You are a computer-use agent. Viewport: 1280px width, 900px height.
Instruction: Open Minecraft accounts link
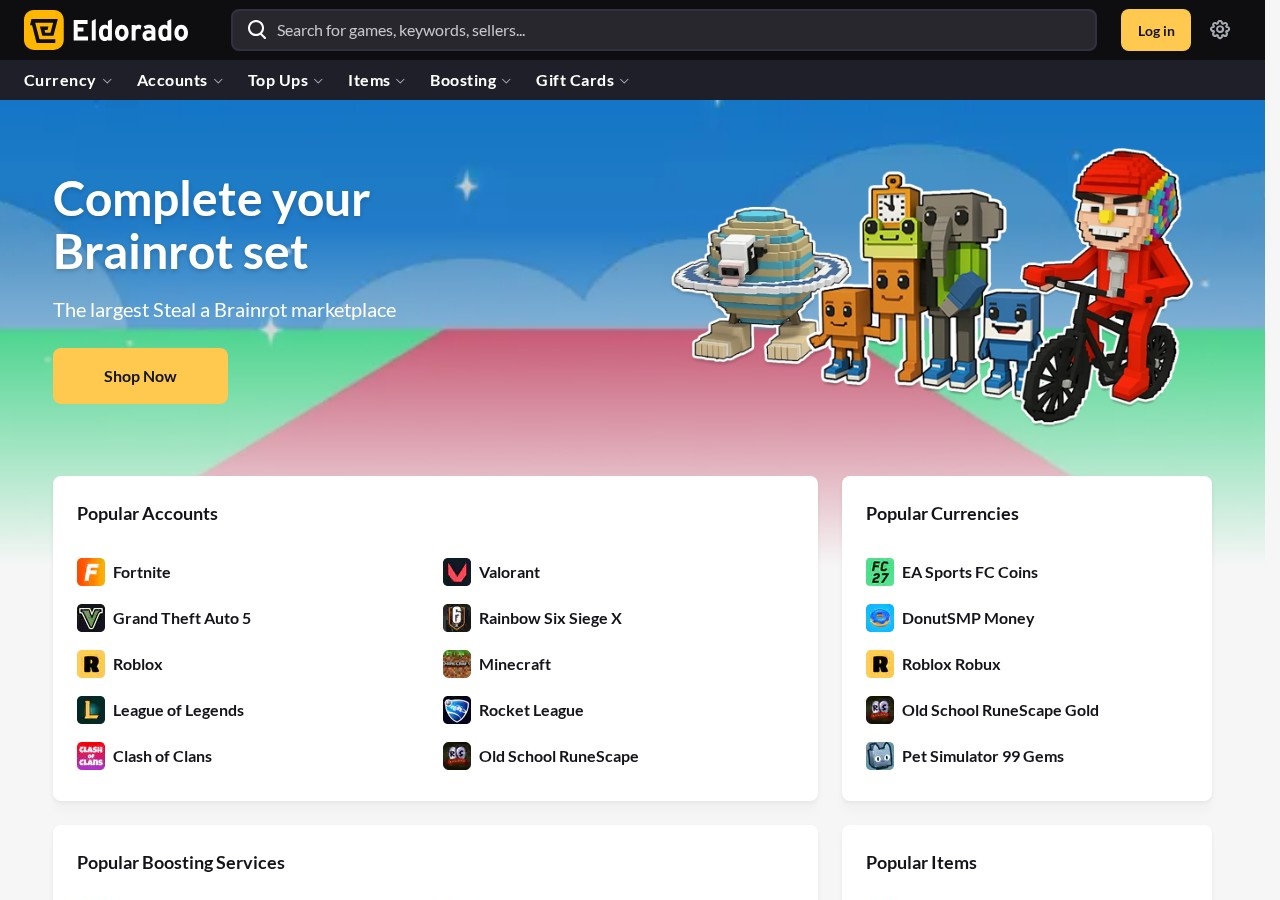(515, 664)
